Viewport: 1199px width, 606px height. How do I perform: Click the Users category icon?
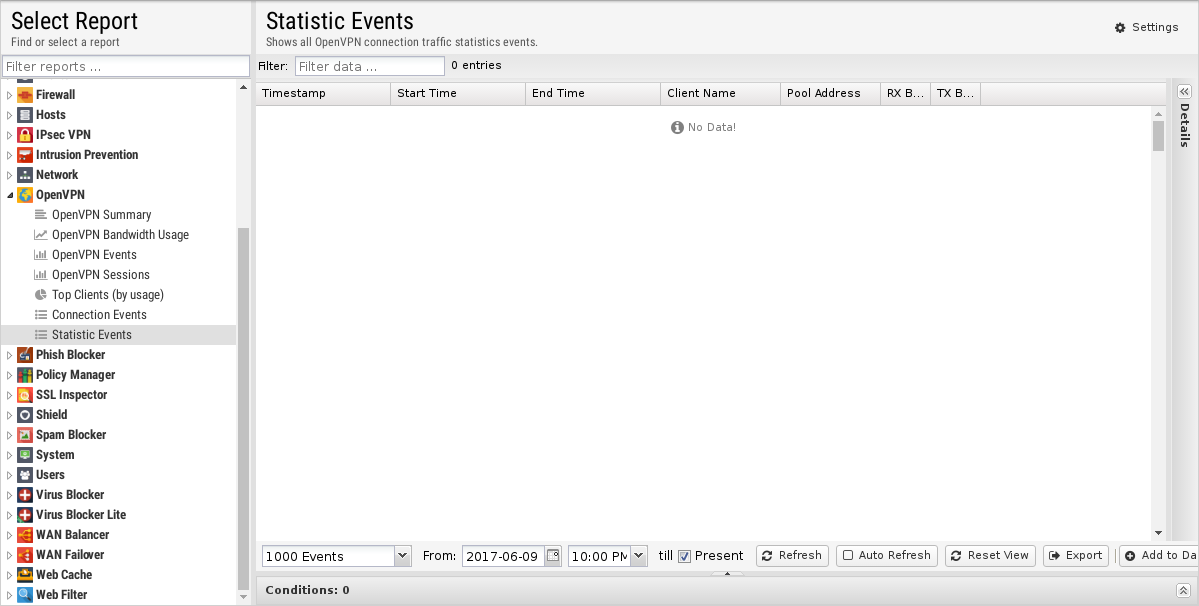click(x=24, y=475)
